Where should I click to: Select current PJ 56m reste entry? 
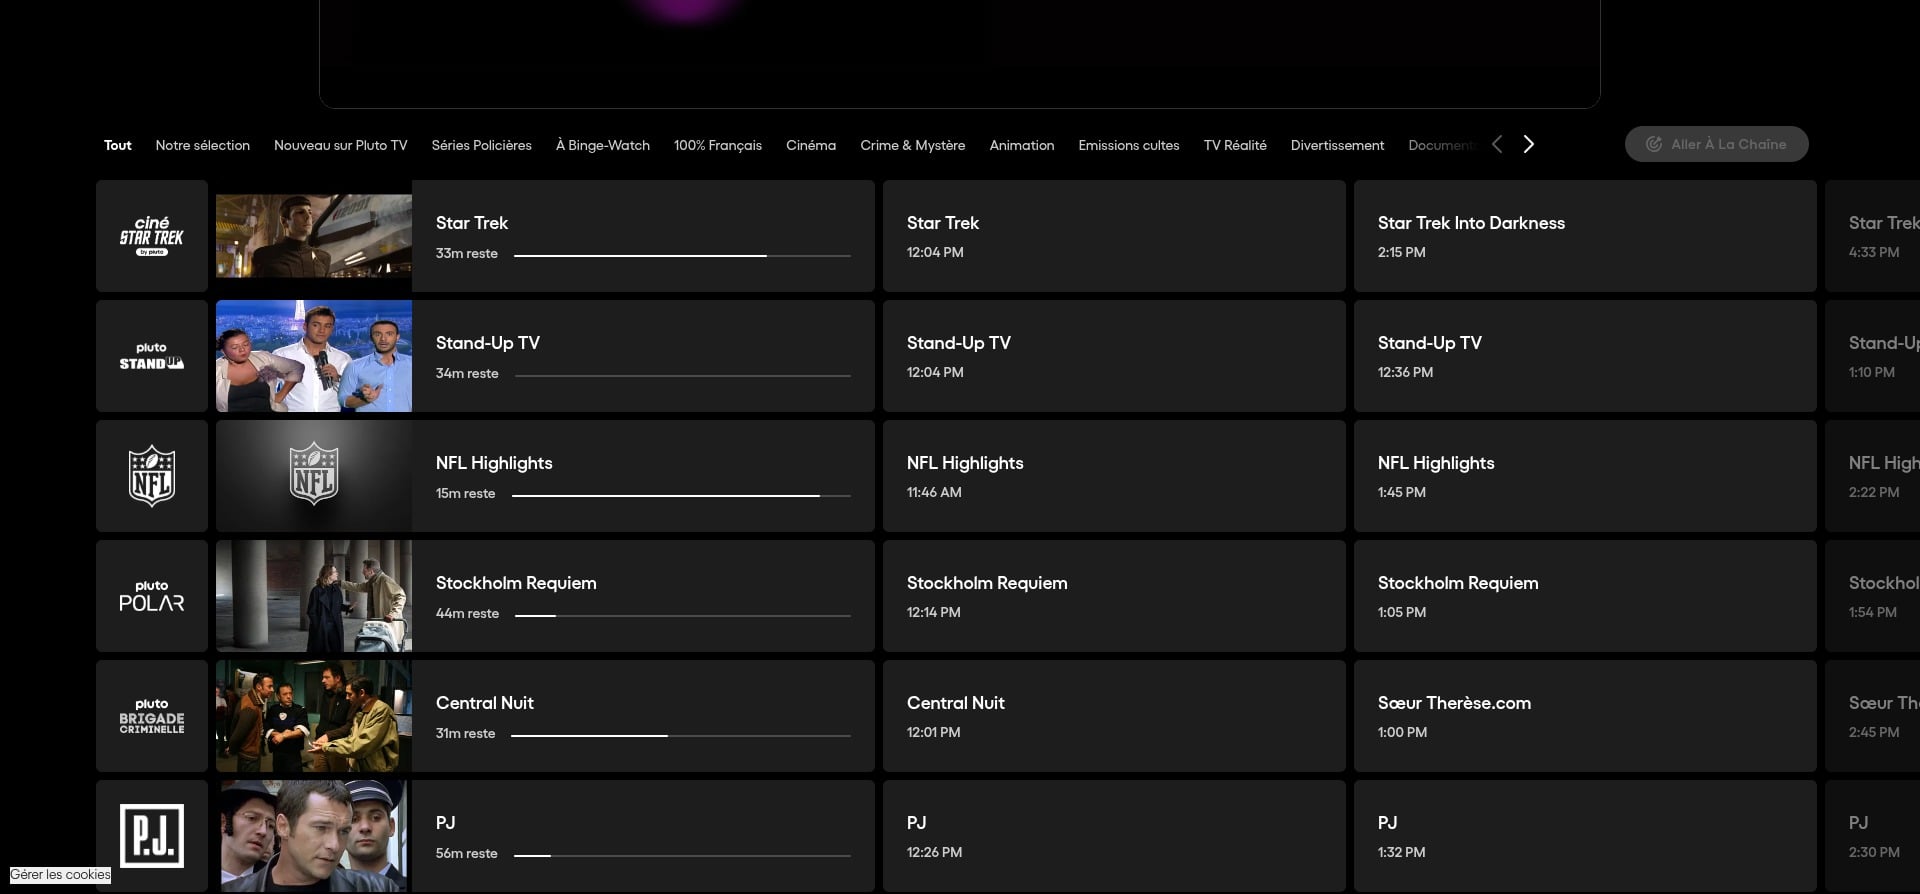643,836
